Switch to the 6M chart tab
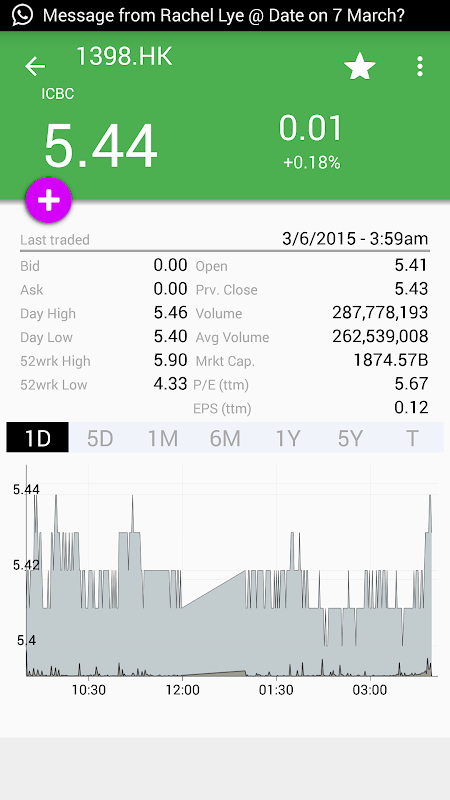450x800 pixels. click(x=225, y=438)
